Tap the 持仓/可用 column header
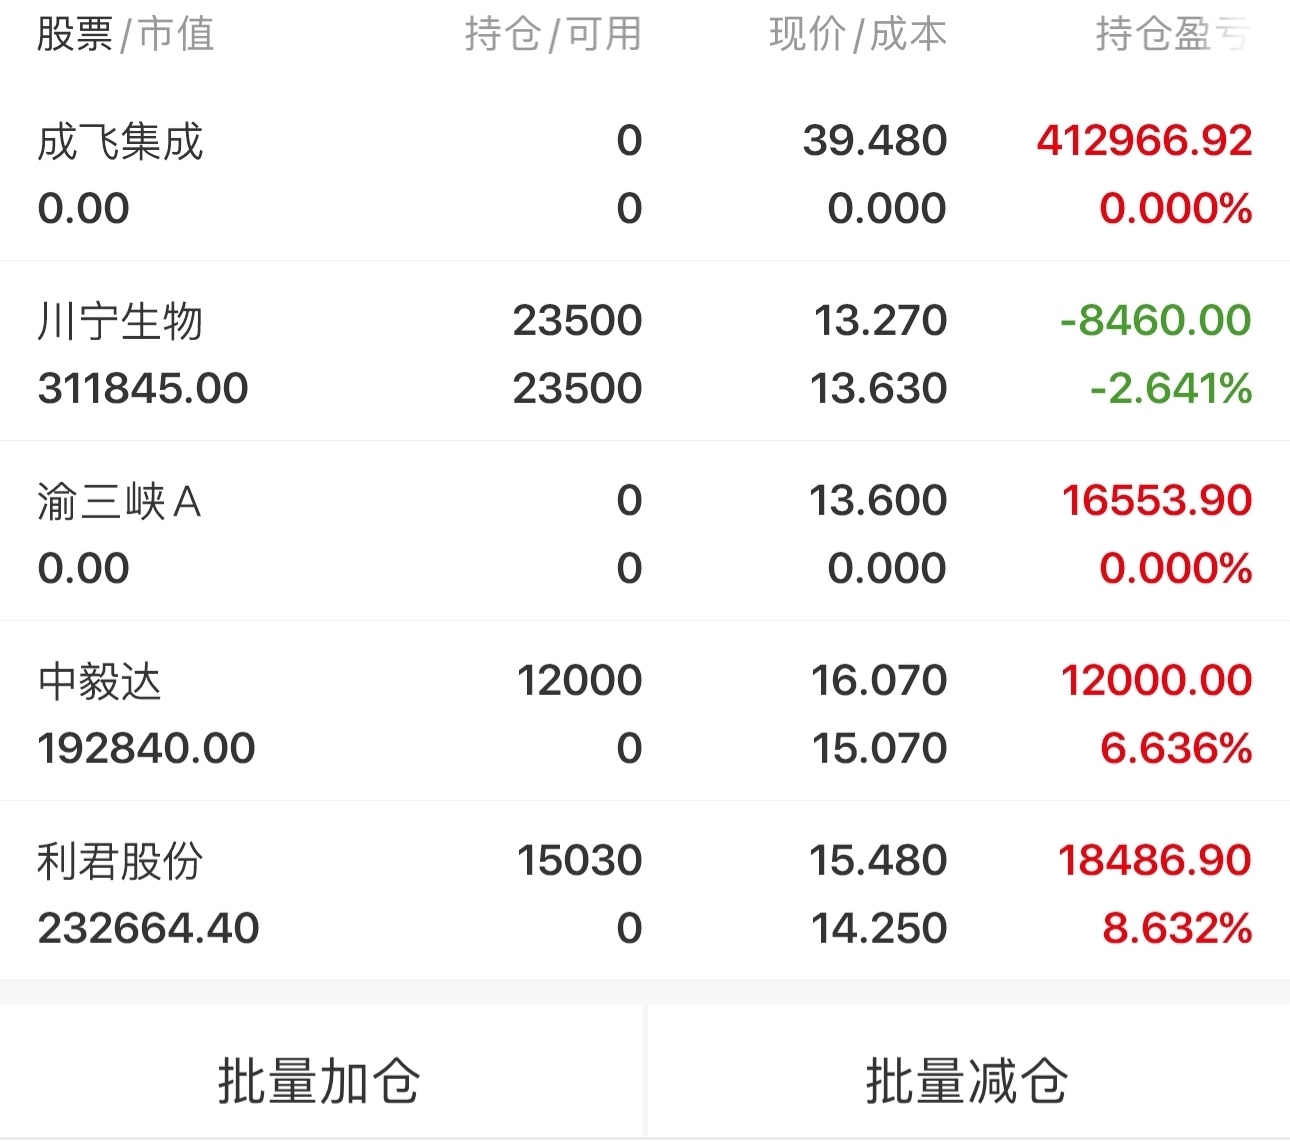This screenshot has width=1290, height=1141. [553, 35]
